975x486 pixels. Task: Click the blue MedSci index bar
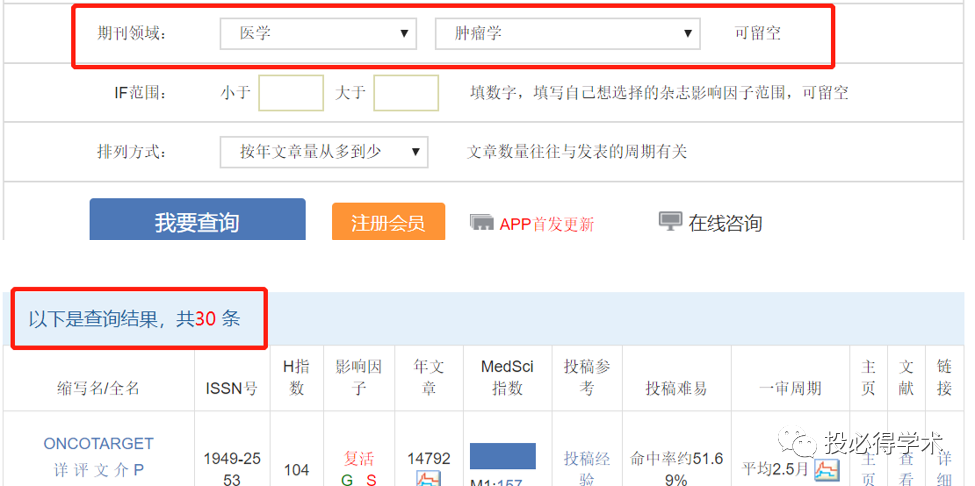(502, 456)
